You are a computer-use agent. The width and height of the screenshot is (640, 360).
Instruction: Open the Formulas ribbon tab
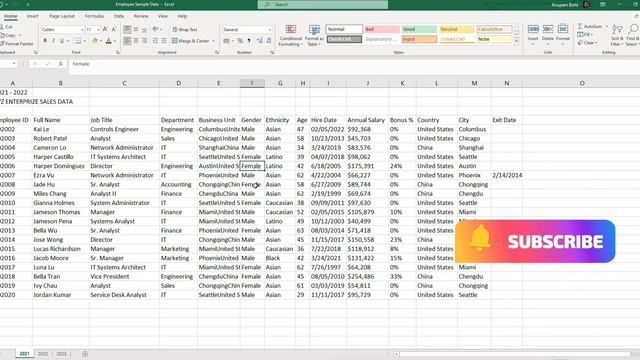tap(94, 16)
